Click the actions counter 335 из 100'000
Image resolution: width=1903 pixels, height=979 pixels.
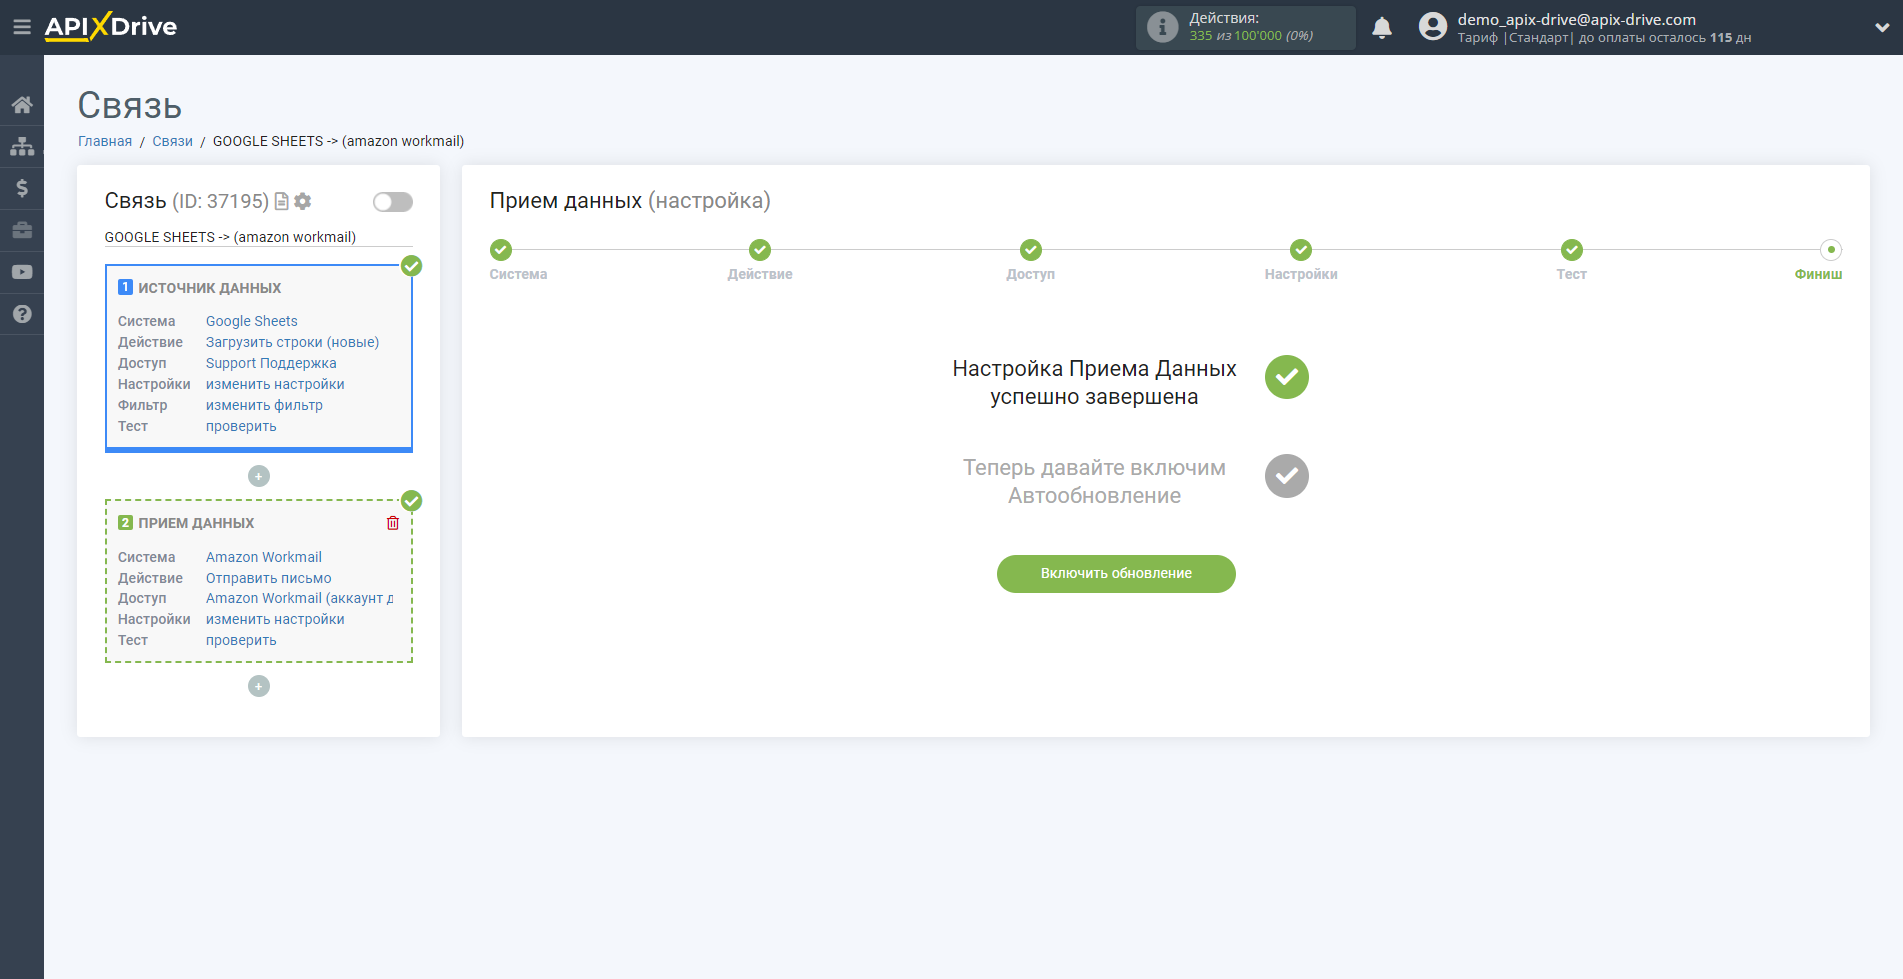tap(1251, 36)
